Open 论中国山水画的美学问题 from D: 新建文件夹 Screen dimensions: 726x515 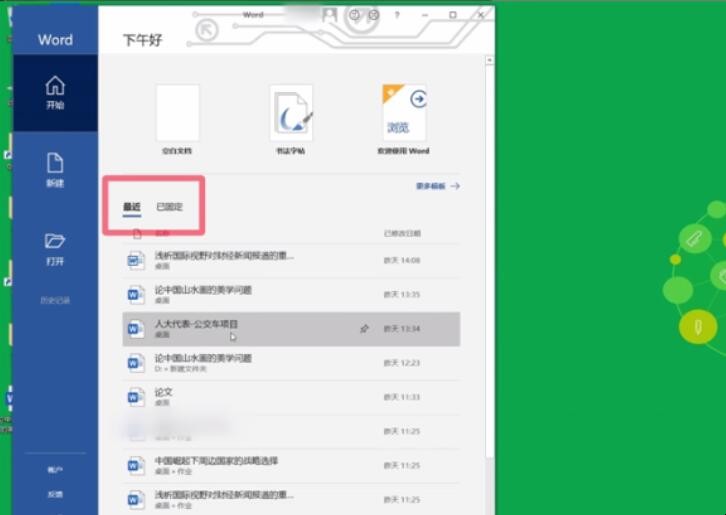pyautogui.click(x=291, y=363)
